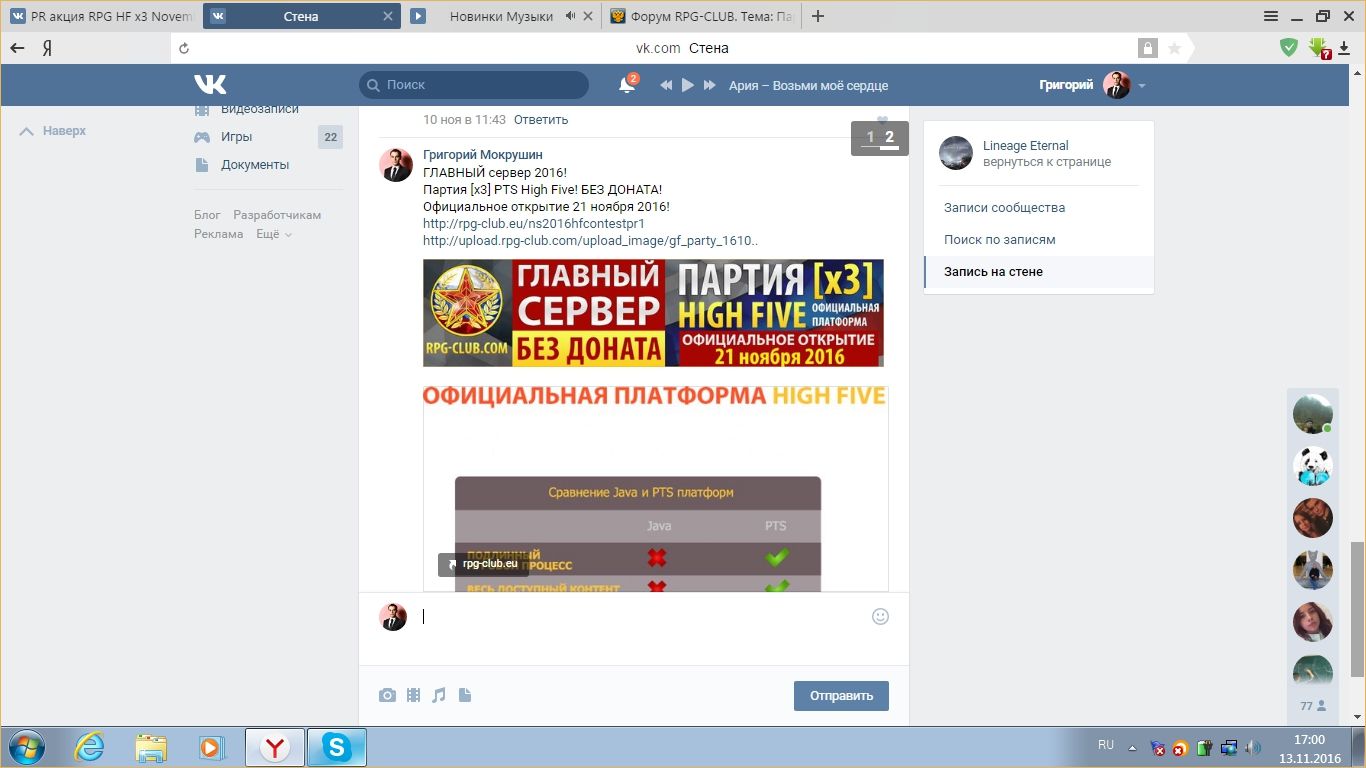The width and height of the screenshot is (1366, 768).
Task: Open a new browser tab
Action: (x=818, y=16)
